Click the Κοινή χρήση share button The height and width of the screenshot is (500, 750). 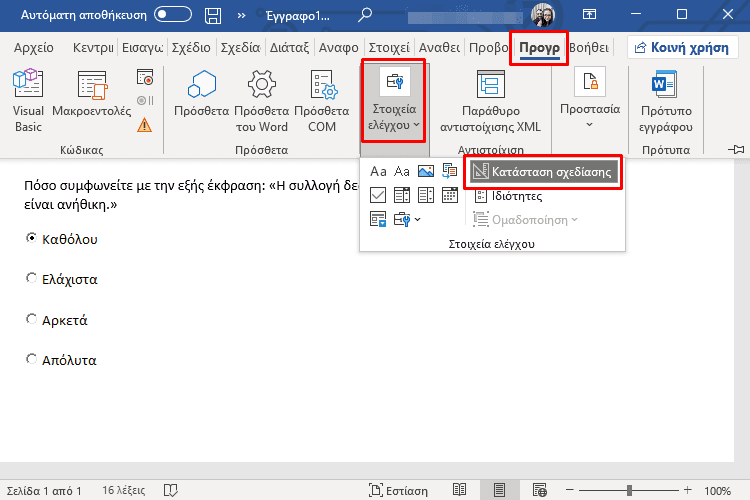(x=683, y=47)
